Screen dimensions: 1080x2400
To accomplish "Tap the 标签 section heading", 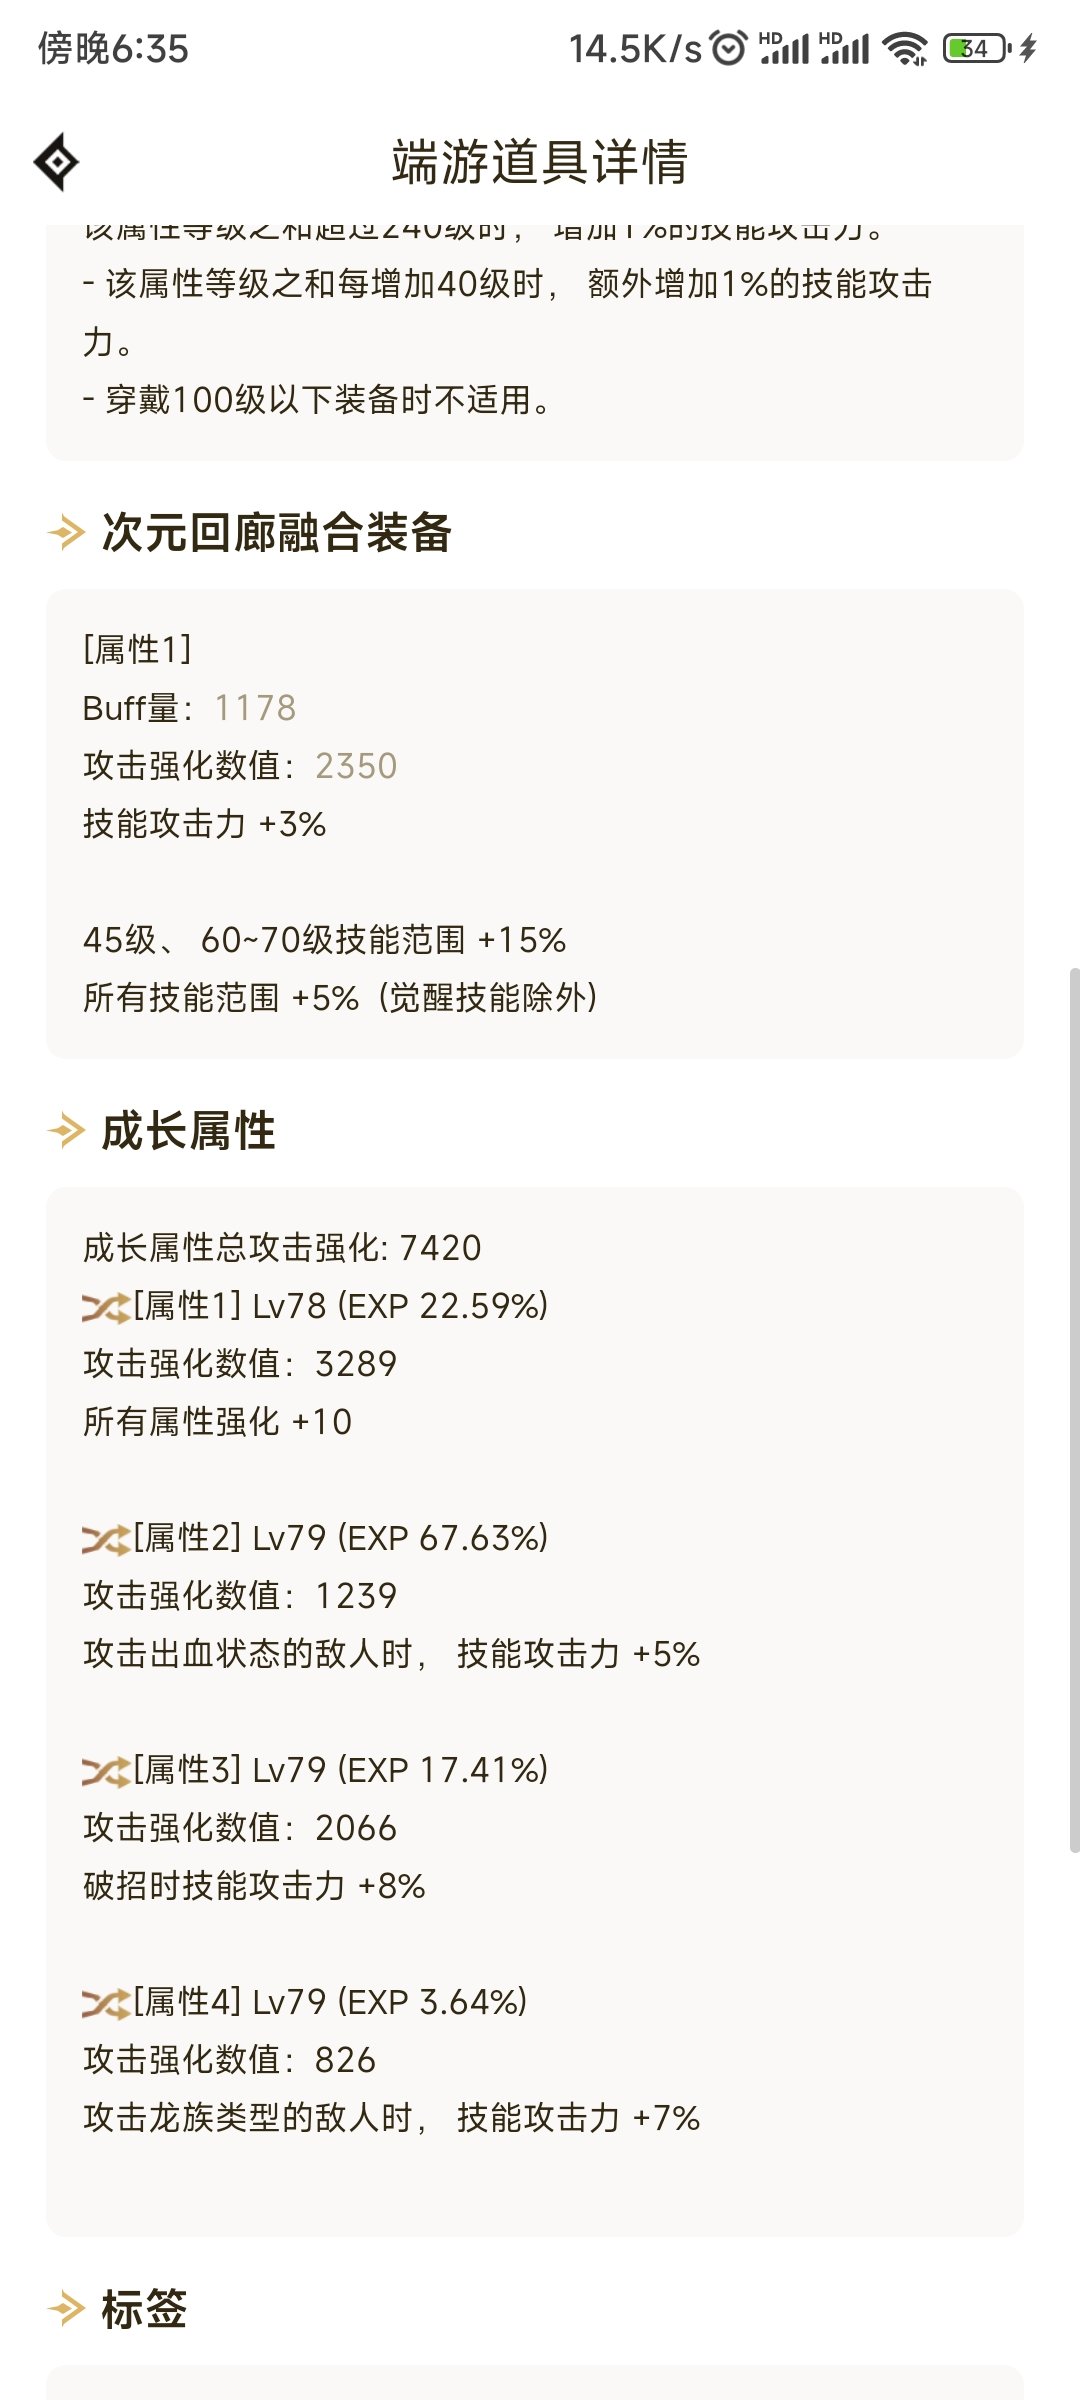I will [144, 2309].
